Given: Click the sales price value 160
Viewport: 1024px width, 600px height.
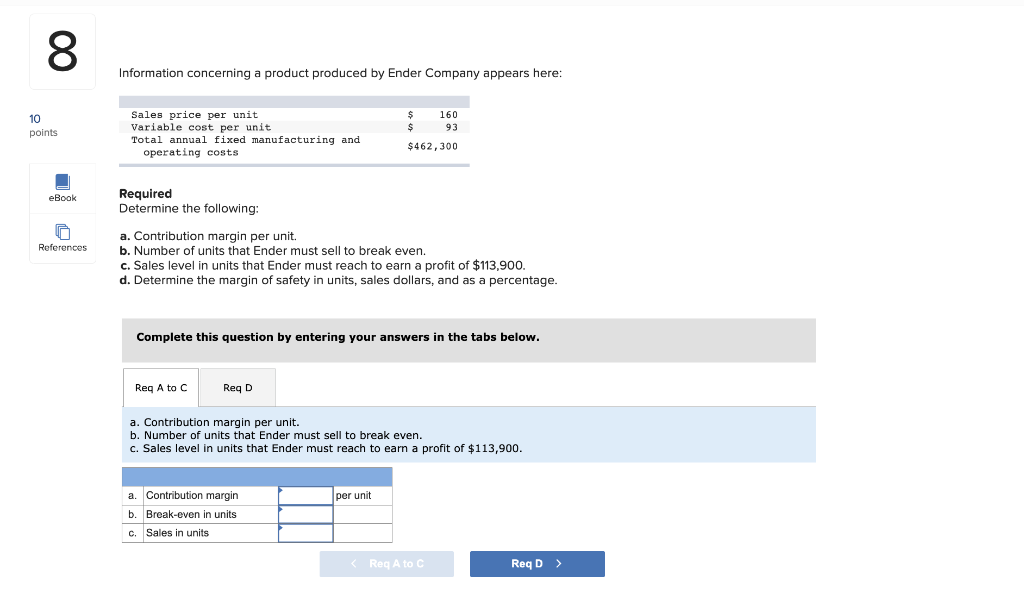Looking at the screenshot, I should pyautogui.click(x=449, y=115).
